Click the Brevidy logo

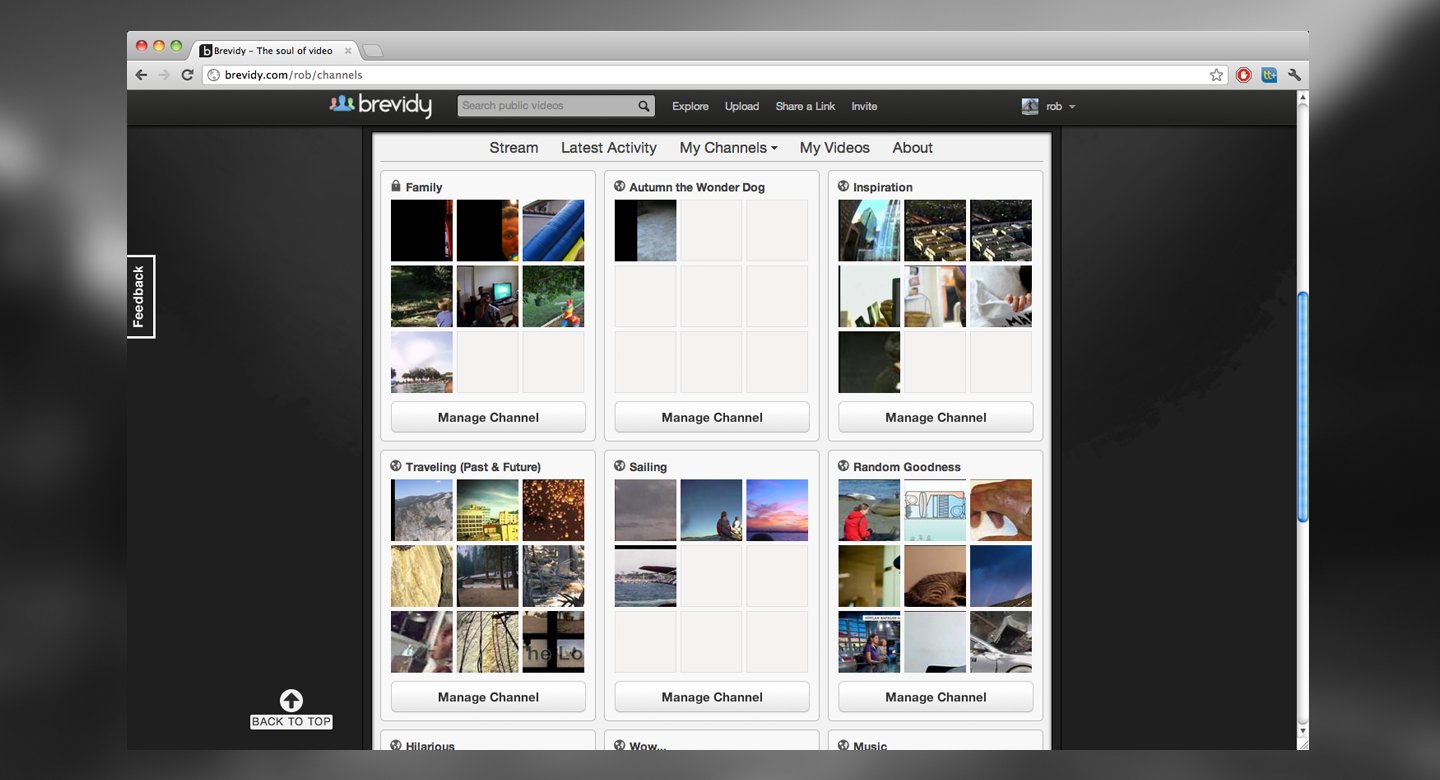click(381, 105)
